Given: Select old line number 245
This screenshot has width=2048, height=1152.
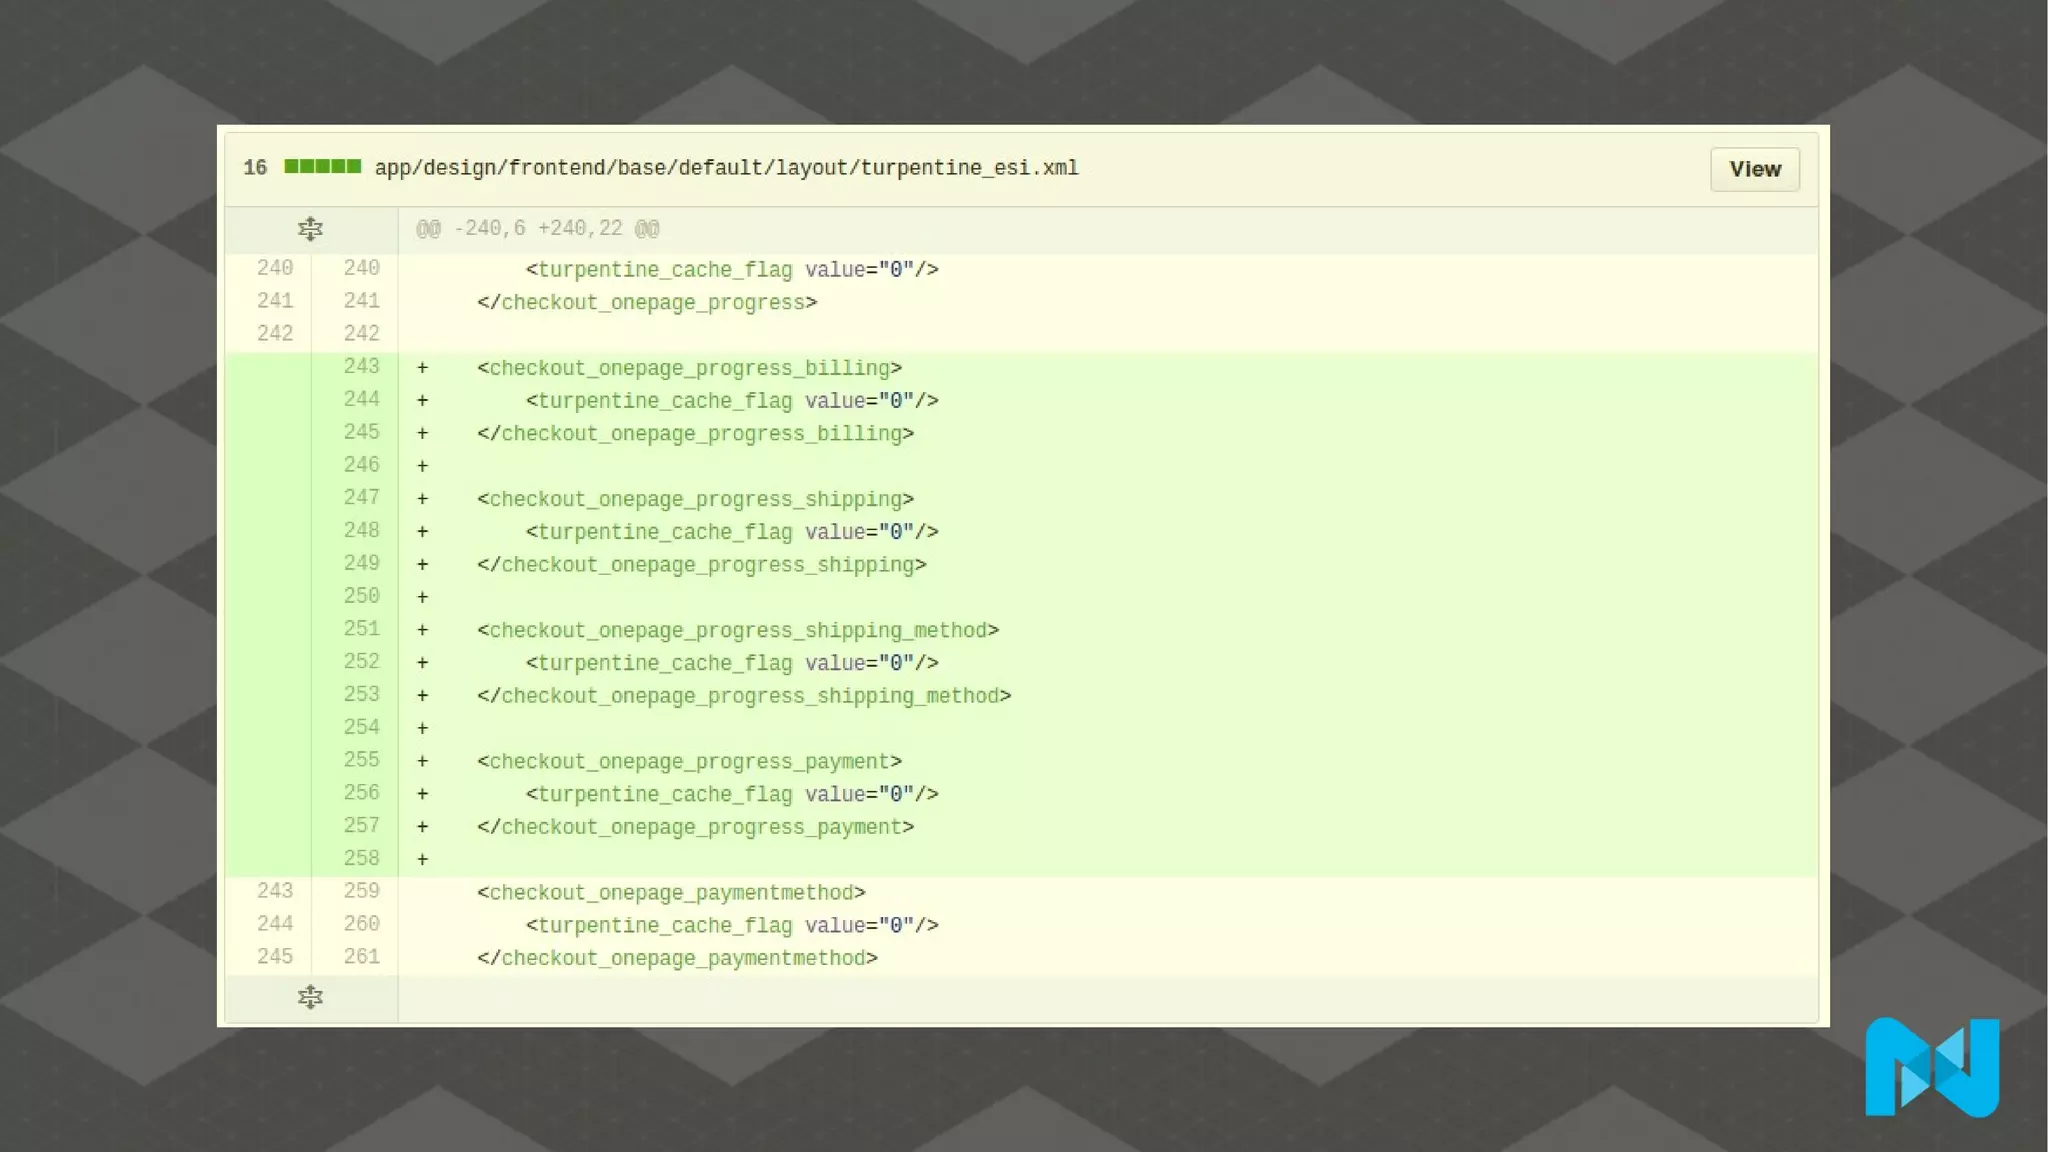Looking at the screenshot, I should pos(274,957).
